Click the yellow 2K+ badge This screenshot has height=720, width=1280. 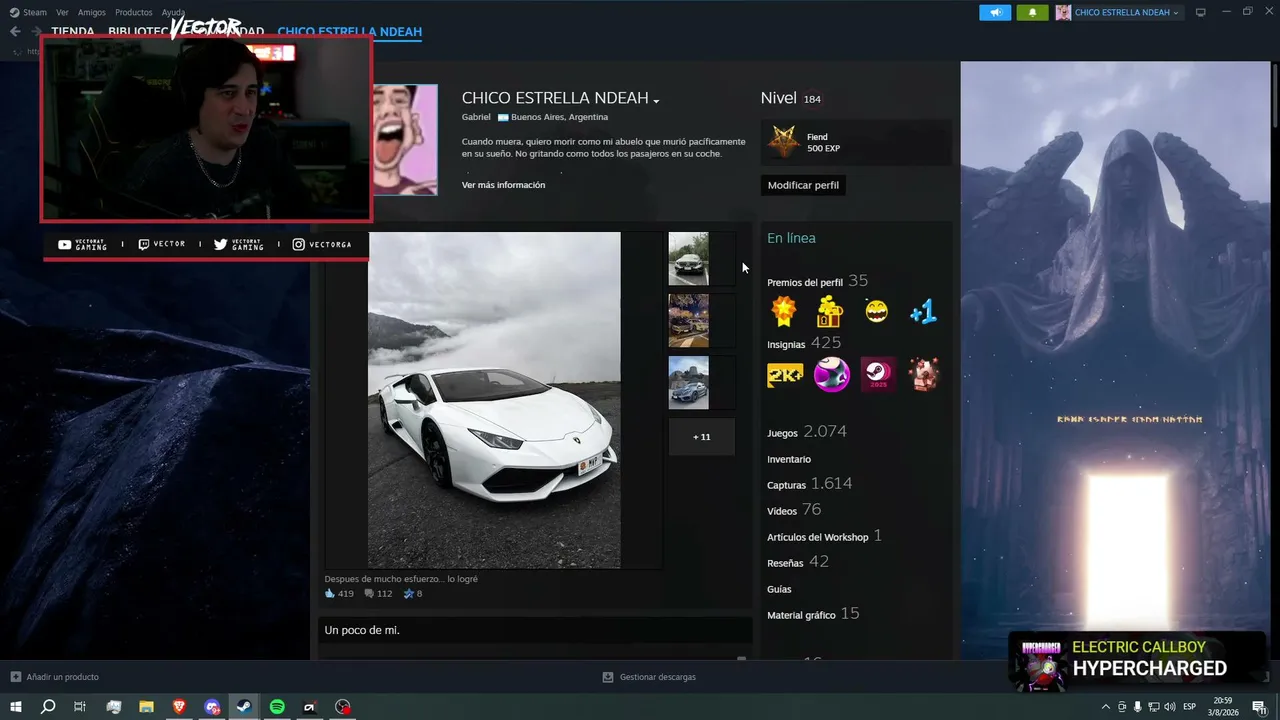(785, 375)
